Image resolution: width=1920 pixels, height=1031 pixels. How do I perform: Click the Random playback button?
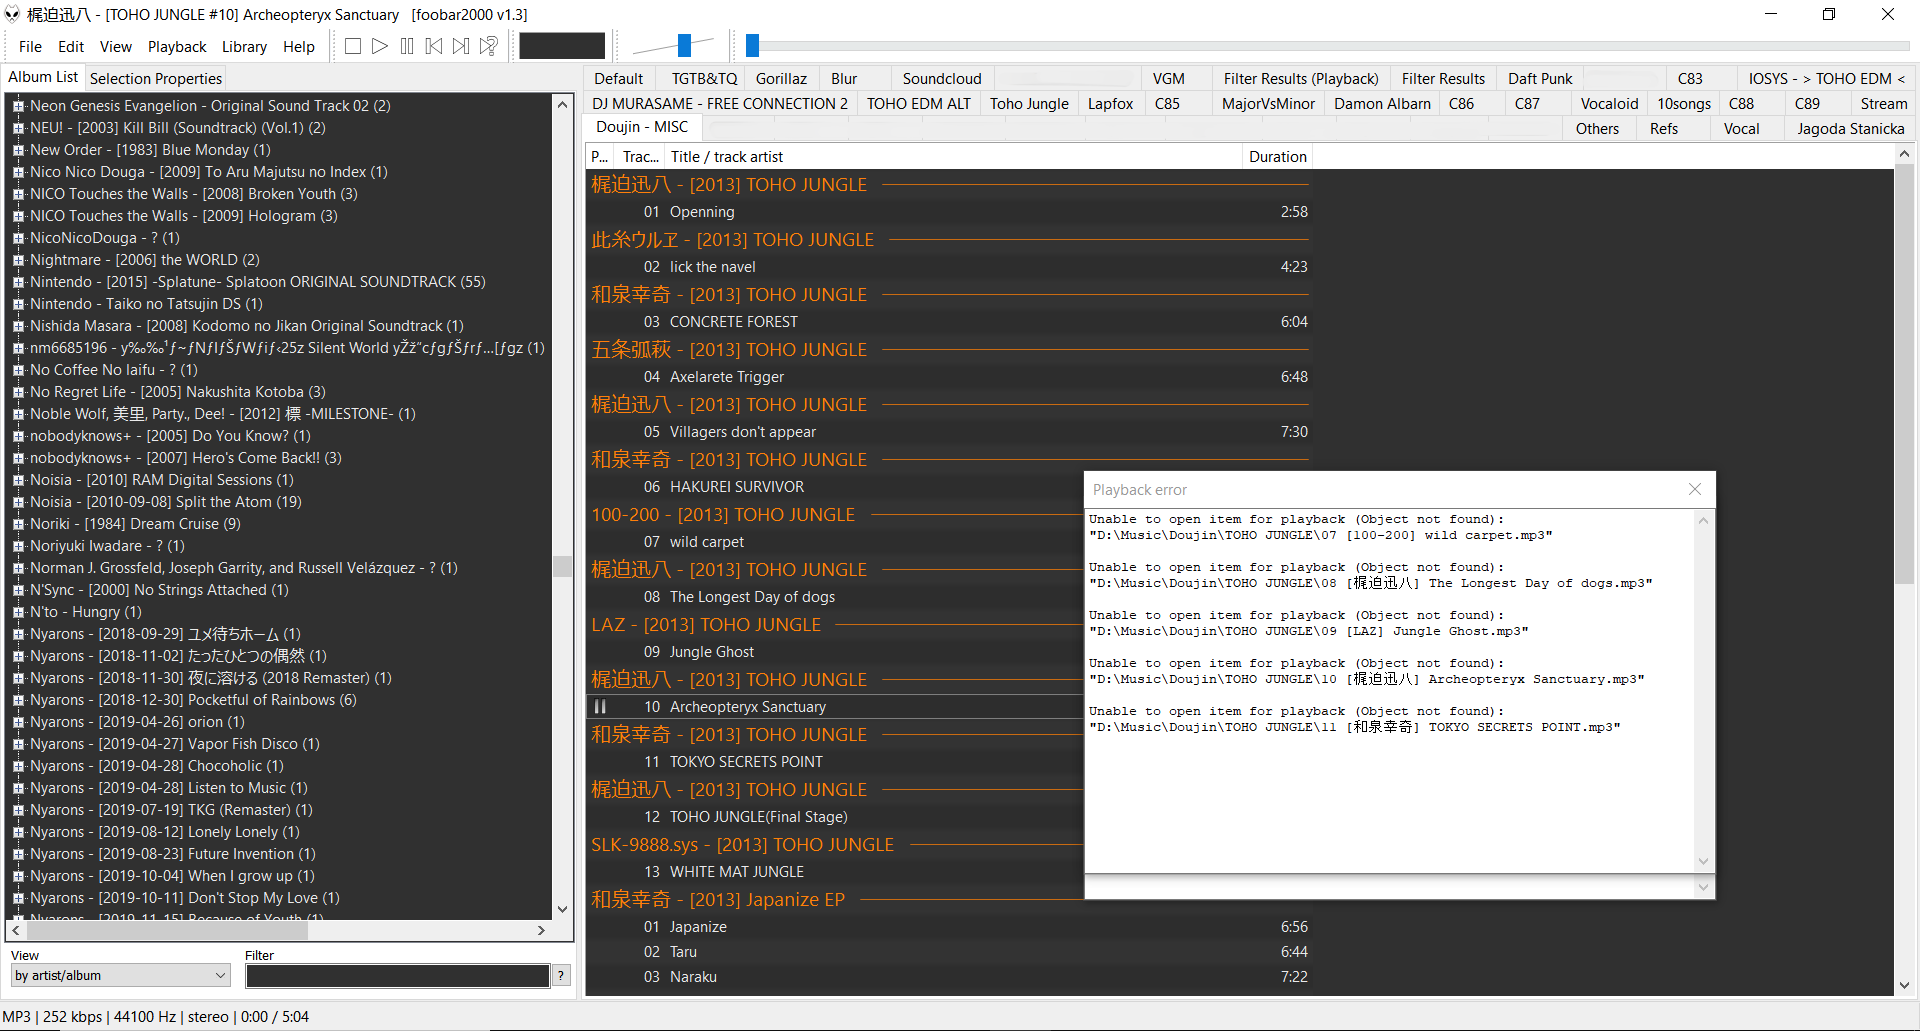click(x=489, y=46)
